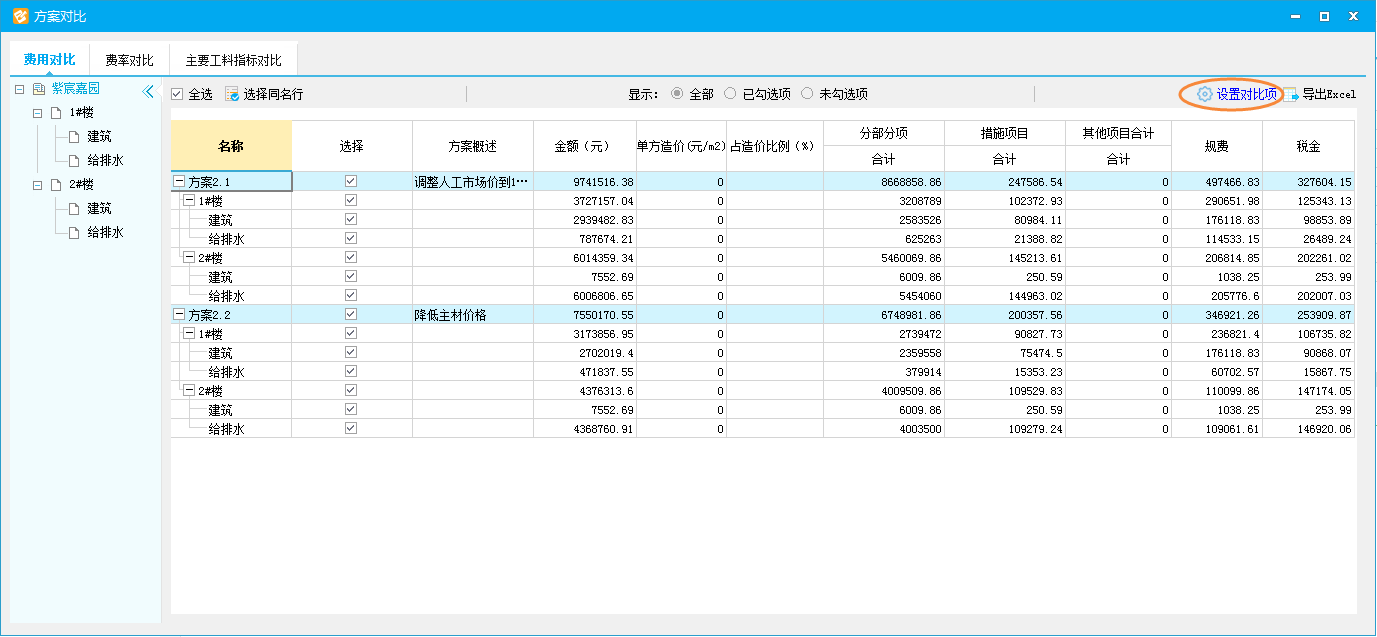Click the app logo in title bar

click(18, 16)
